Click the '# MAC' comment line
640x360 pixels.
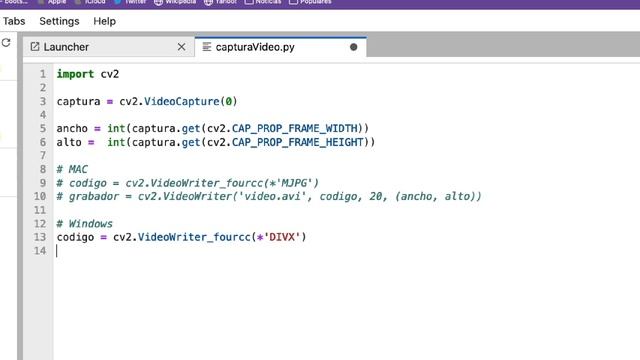click(x=72, y=169)
